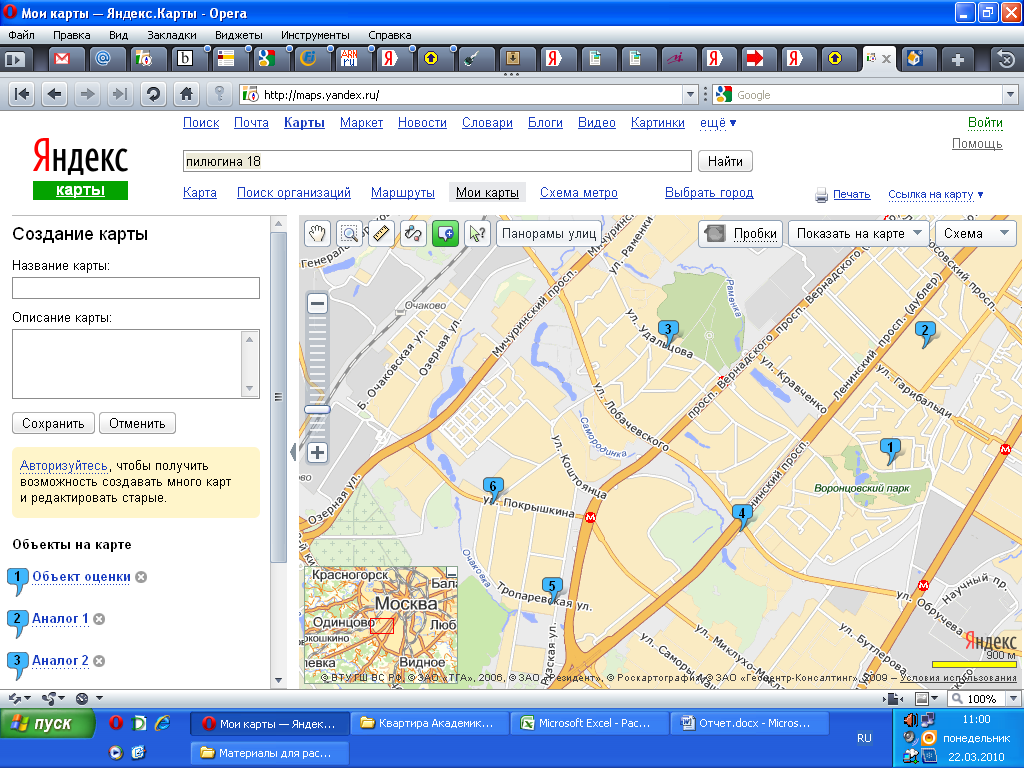This screenshot has width=1024, height=768.
Task: Open the Закладки menu
Action: point(172,35)
